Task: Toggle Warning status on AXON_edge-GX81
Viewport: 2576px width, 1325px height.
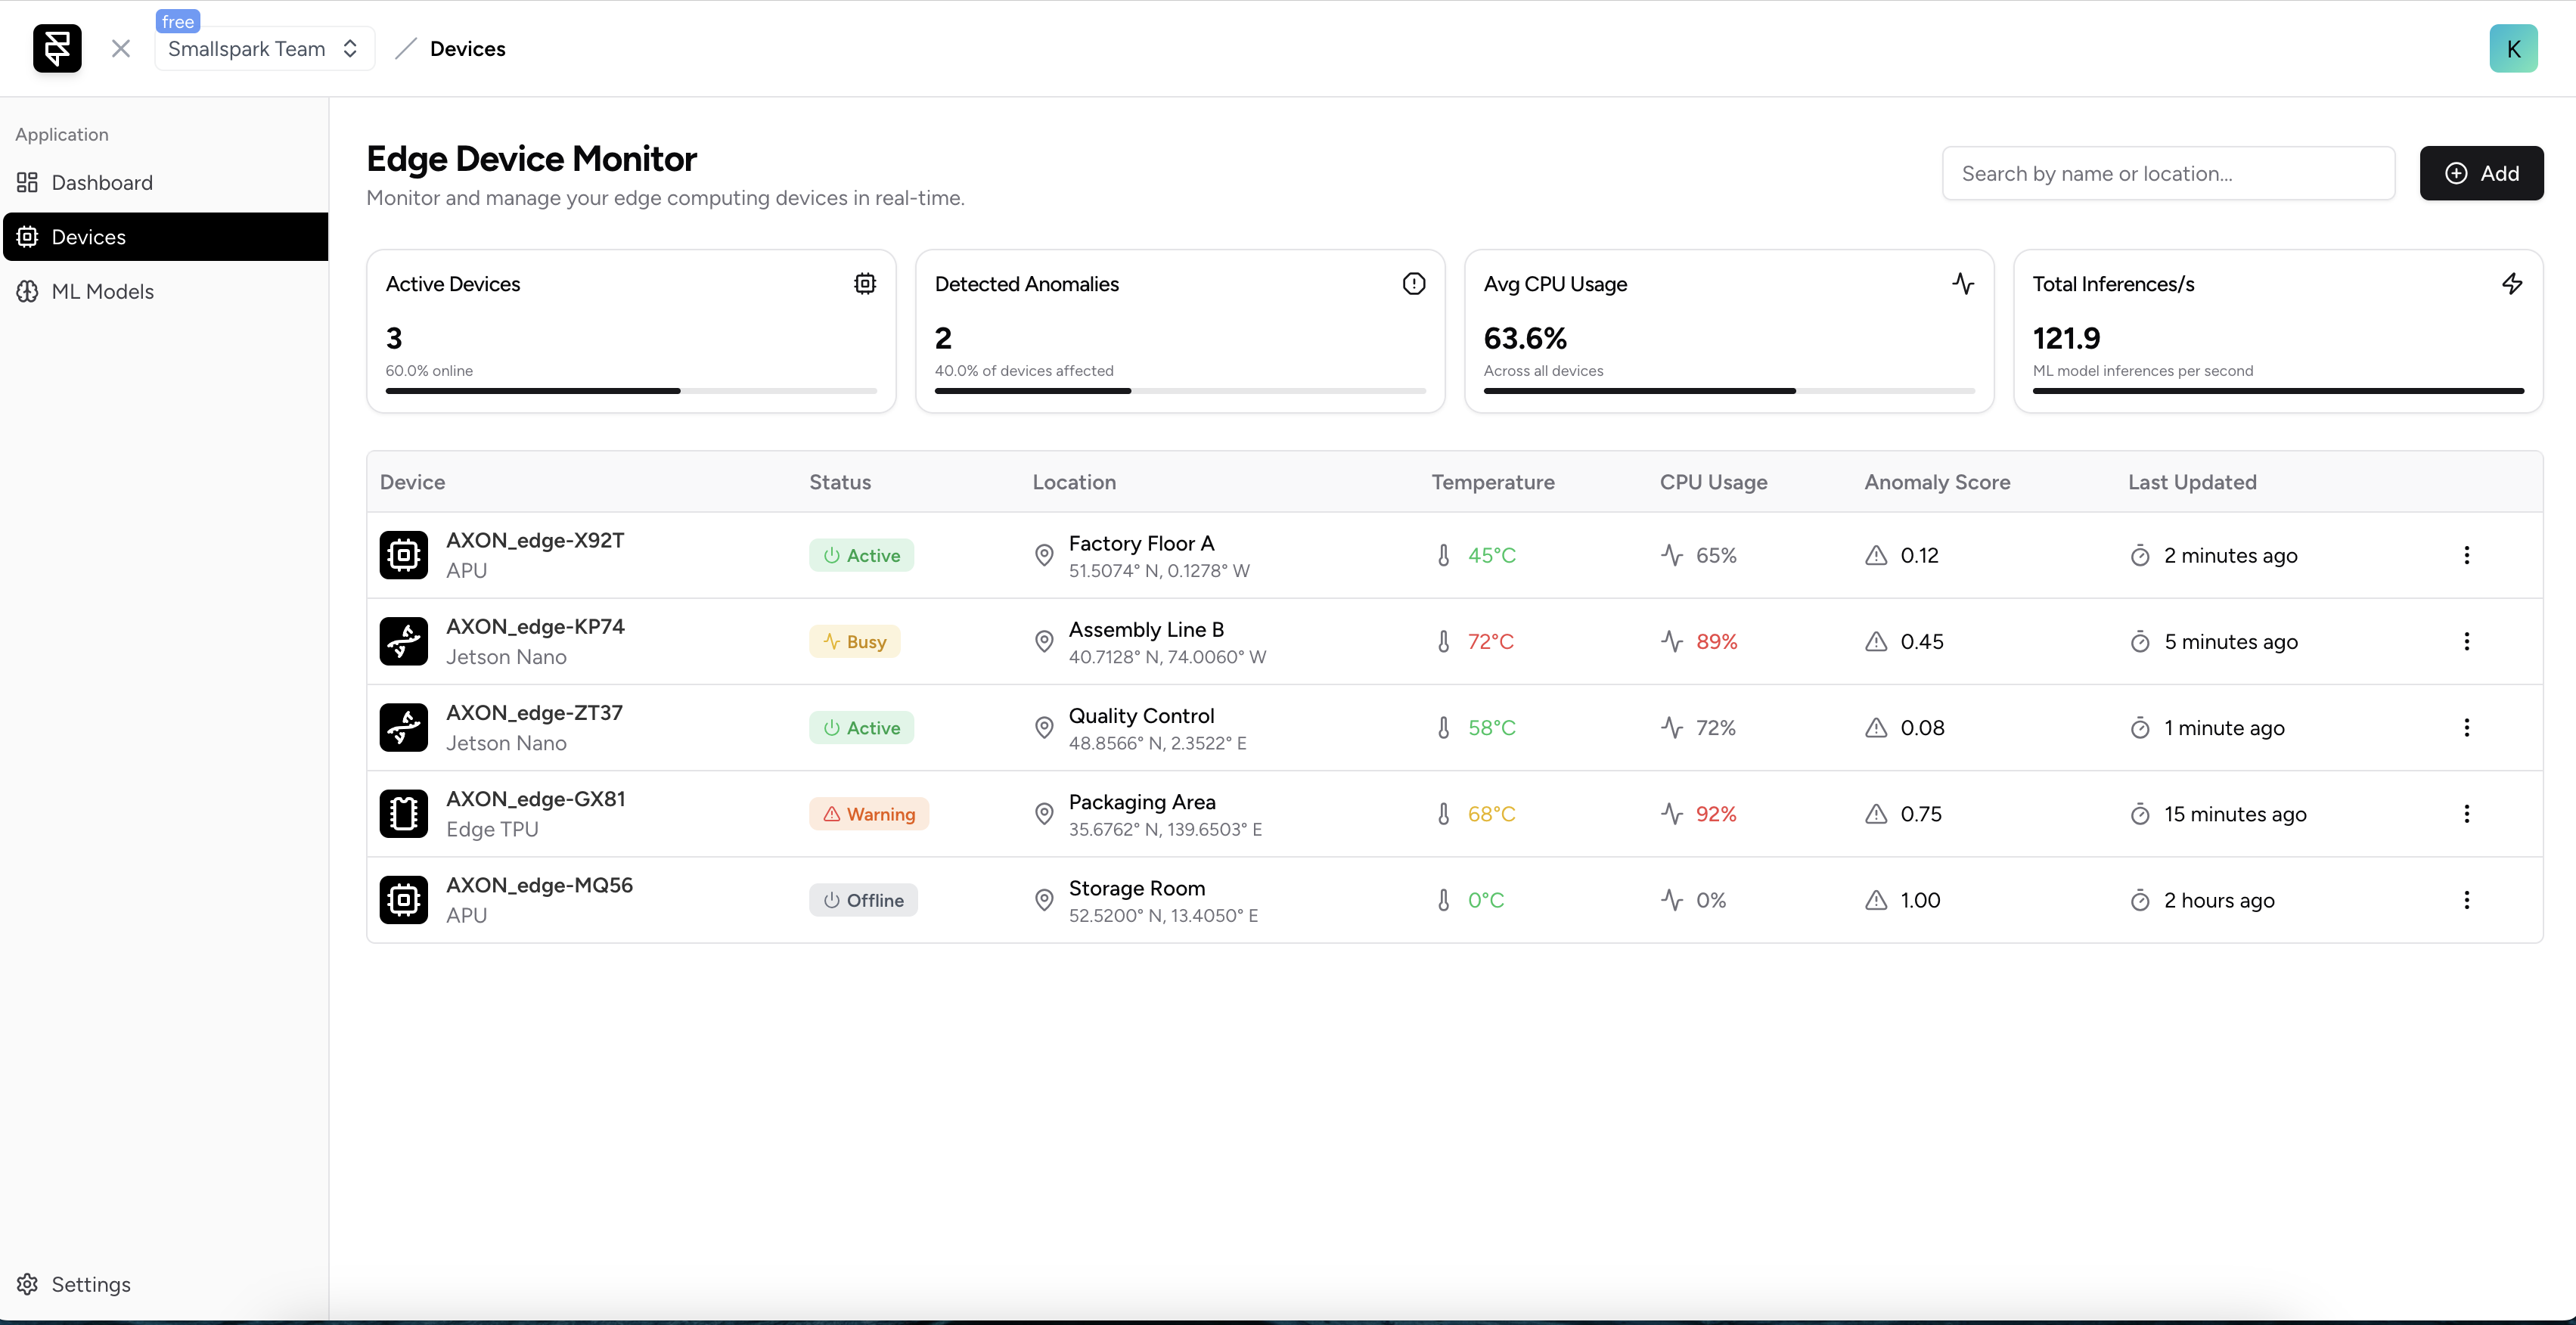Action: point(868,813)
